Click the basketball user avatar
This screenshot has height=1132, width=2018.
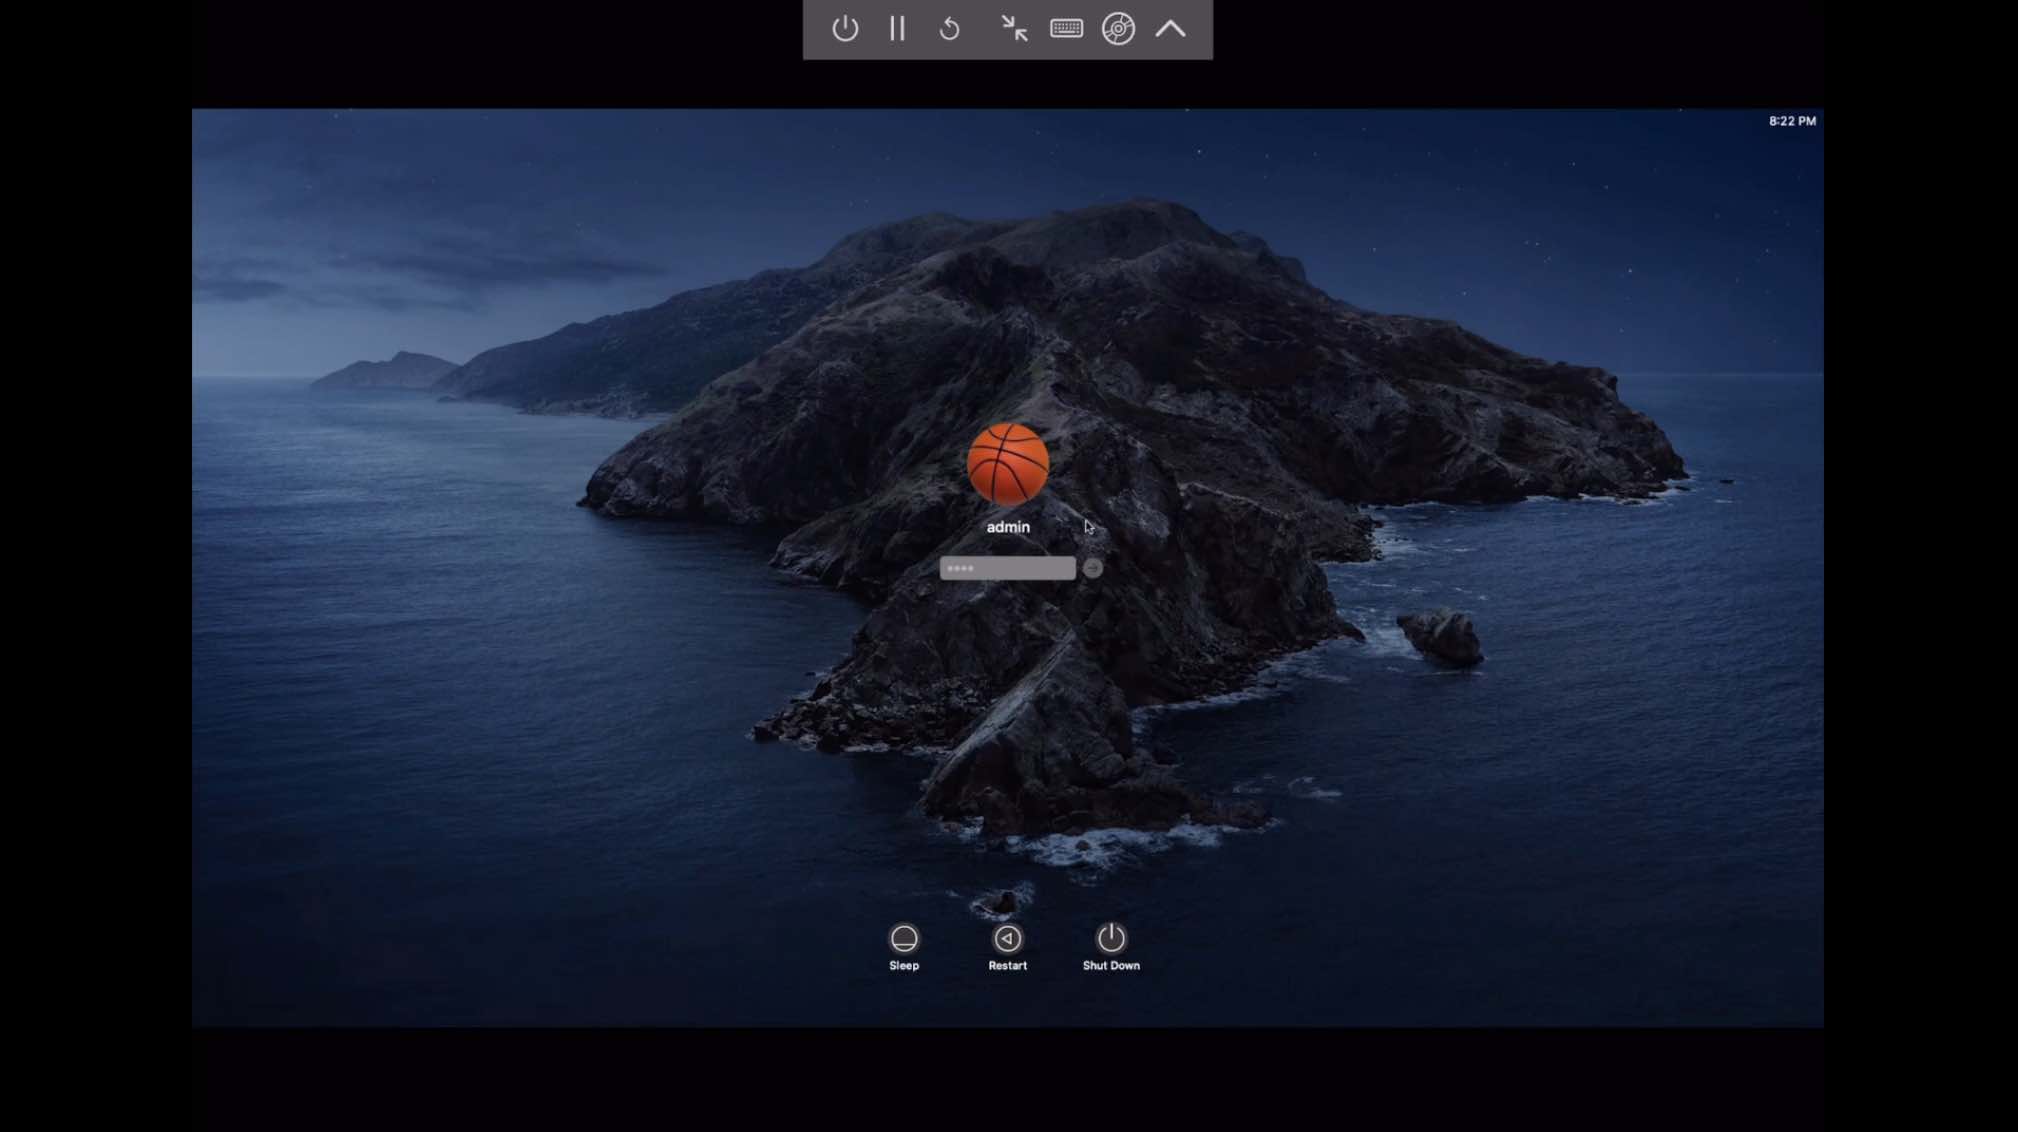click(1008, 463)
